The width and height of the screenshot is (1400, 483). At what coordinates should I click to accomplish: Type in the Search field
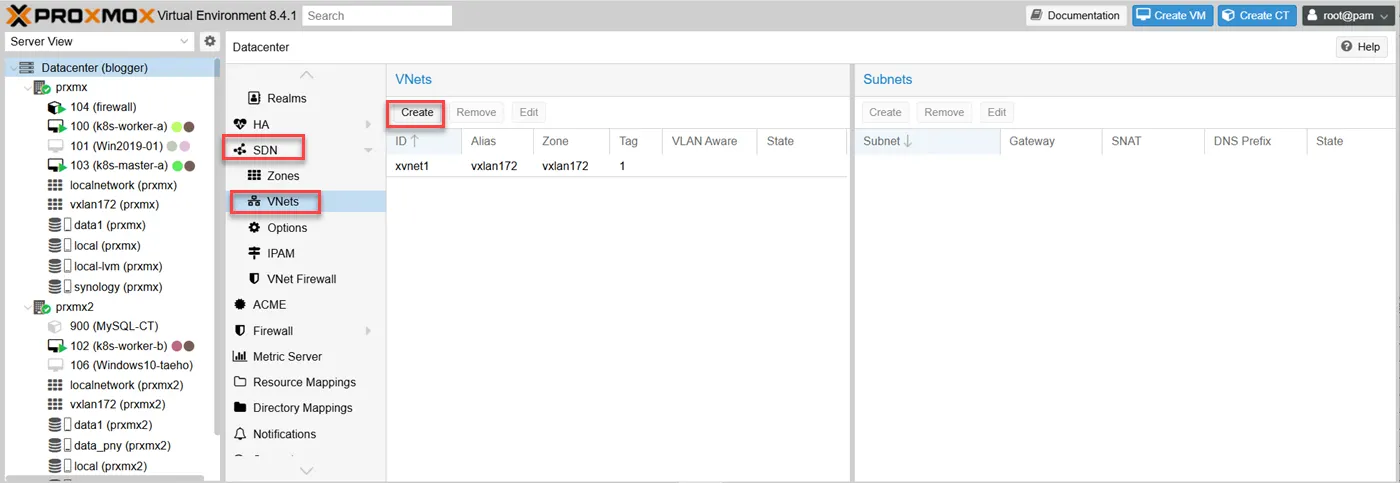[377, 16]
